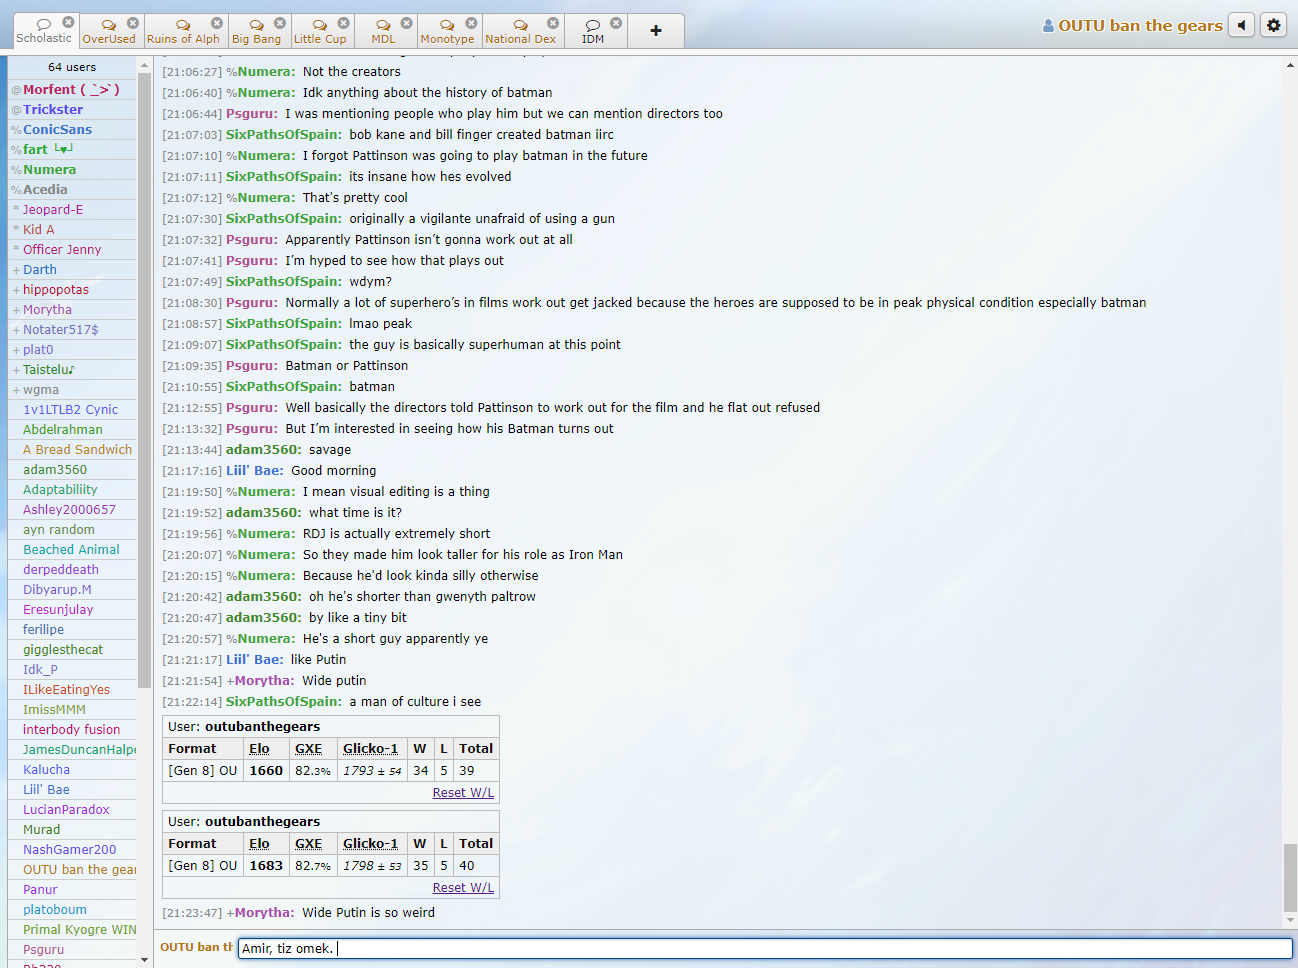Click the close icon on National Dex tab
This screenshot has width=1298, height=968.
[553, 23]
